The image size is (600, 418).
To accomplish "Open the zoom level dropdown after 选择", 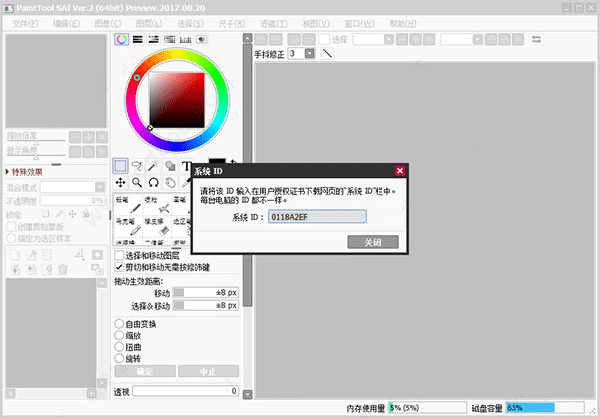I will pyautogui.click(x=389, y=39).
